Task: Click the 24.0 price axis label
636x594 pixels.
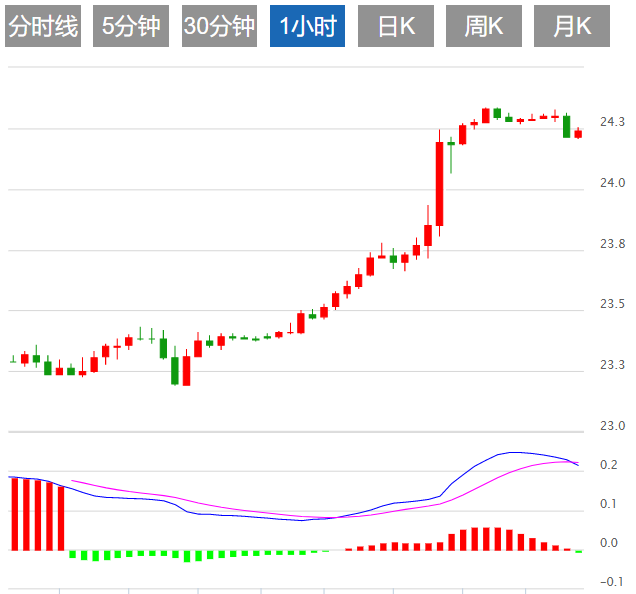Action: coord(612,183)
